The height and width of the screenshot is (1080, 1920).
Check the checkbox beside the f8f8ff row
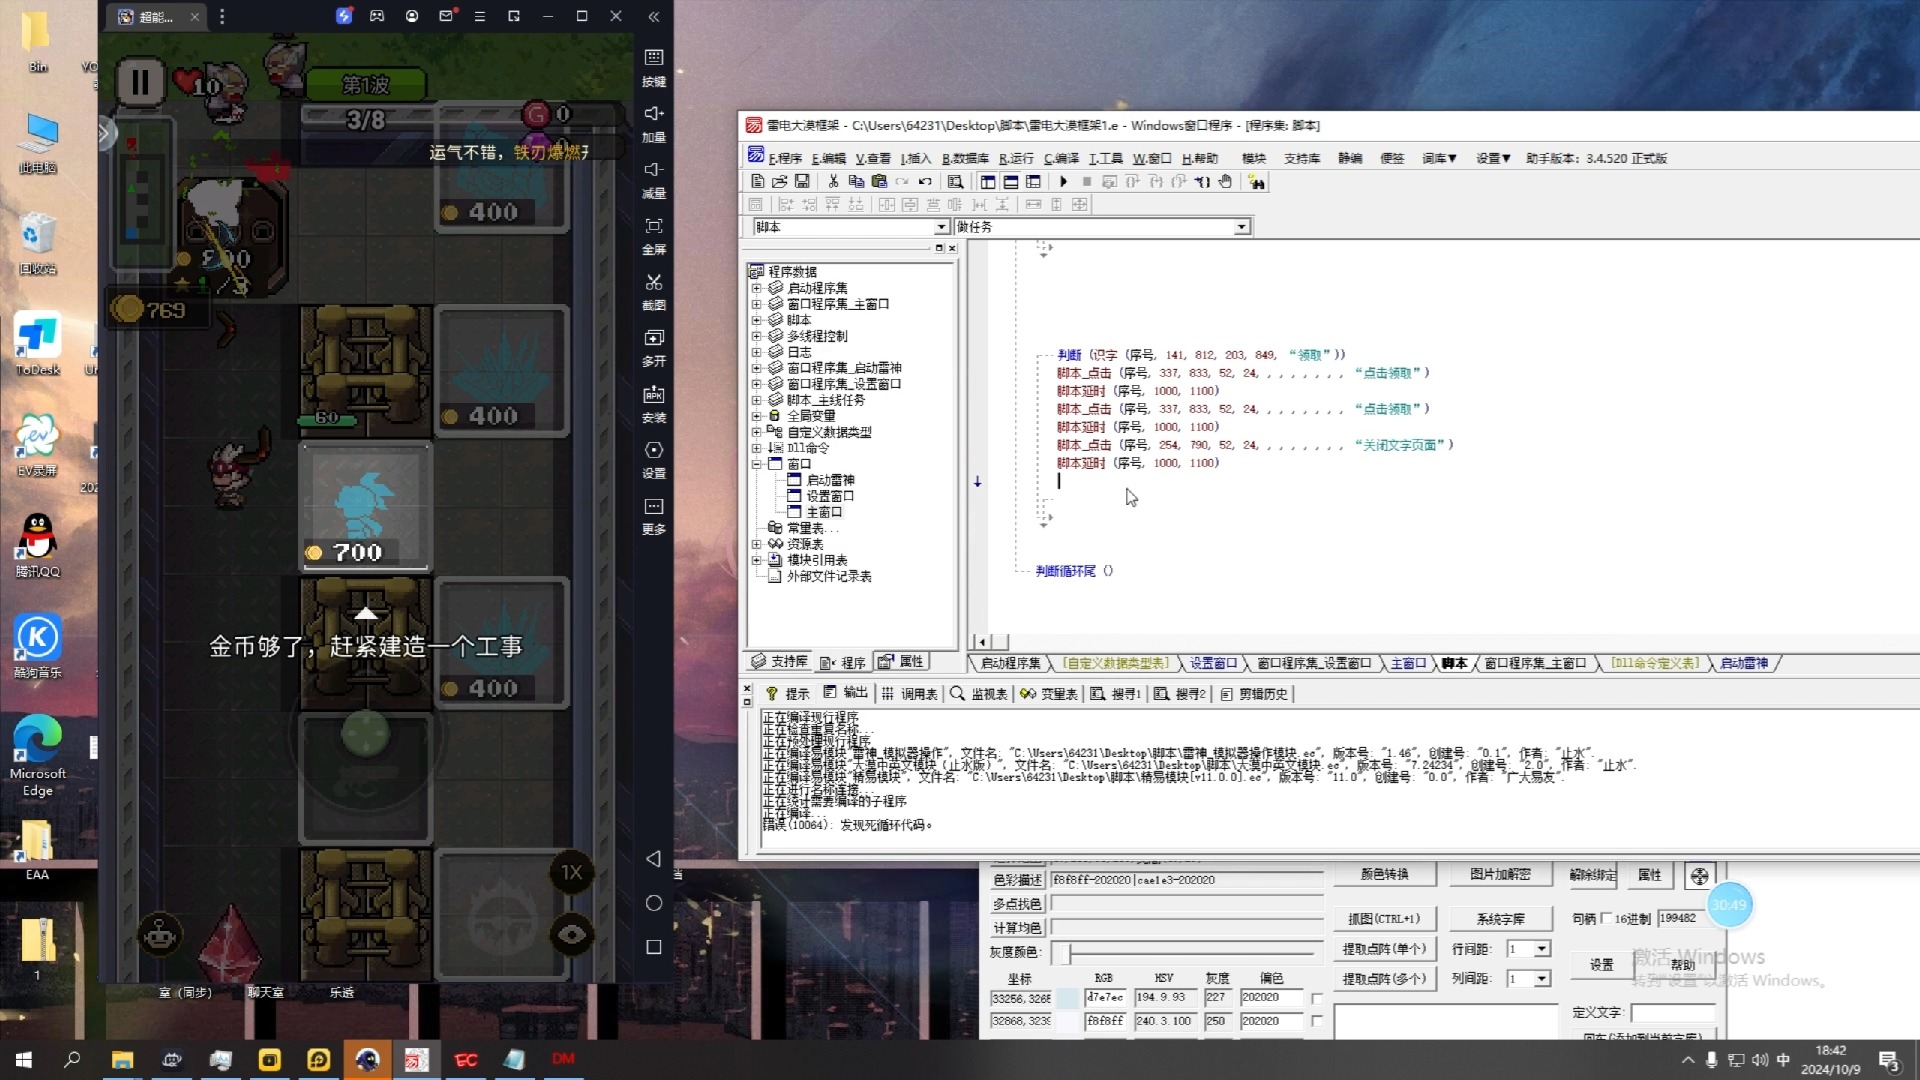point(1317,1021)
